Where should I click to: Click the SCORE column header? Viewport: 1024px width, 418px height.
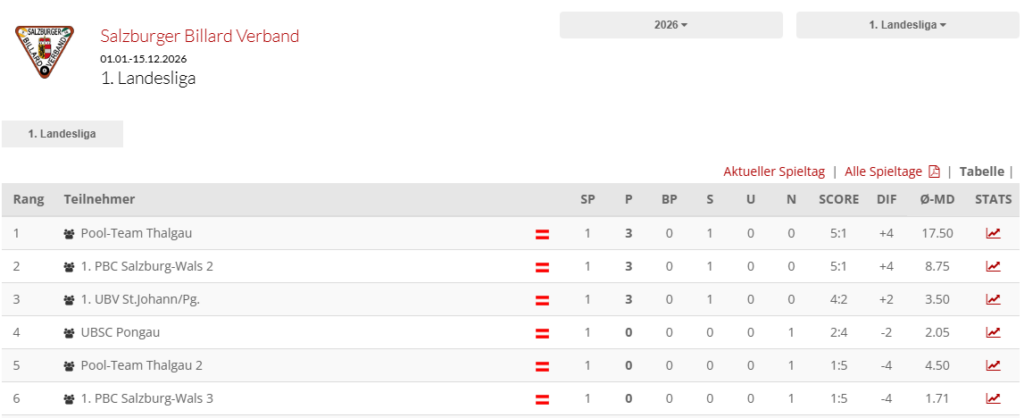click(x=838, y=199)
